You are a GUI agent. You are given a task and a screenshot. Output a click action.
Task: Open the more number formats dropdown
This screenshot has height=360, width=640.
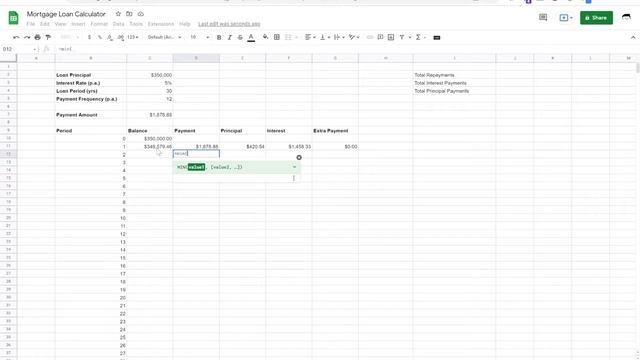coord(133,37)
